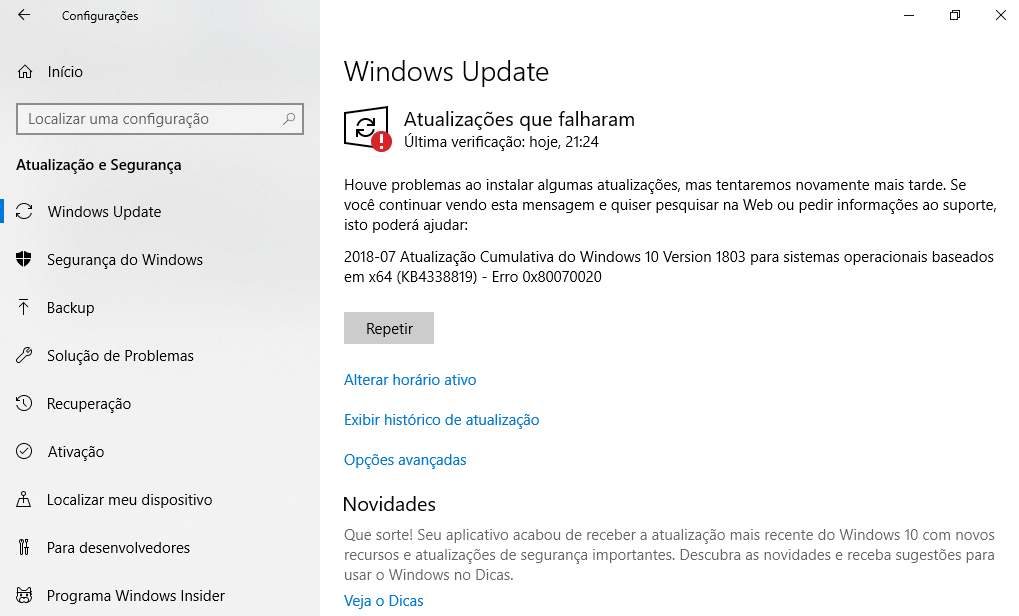The width and height of the screenshot is (1019, 616).
Task: Click the Para desenvolvedores tools icon
Action: [x=24, y=547]
